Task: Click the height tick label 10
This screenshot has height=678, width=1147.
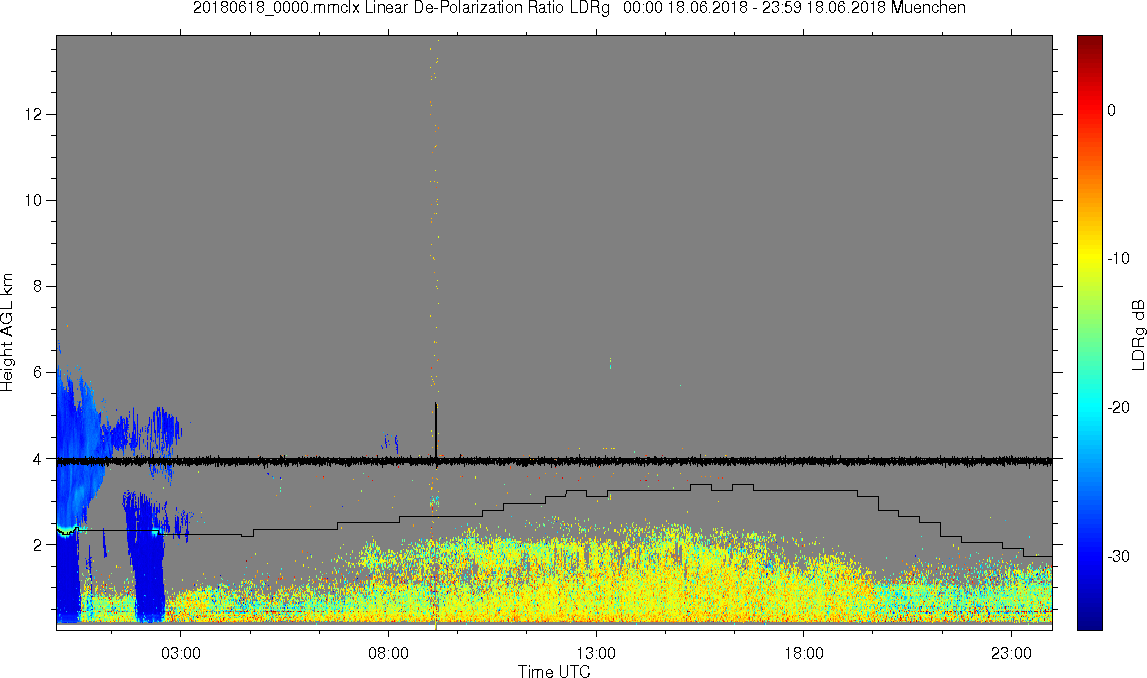Action: point(34,200)
